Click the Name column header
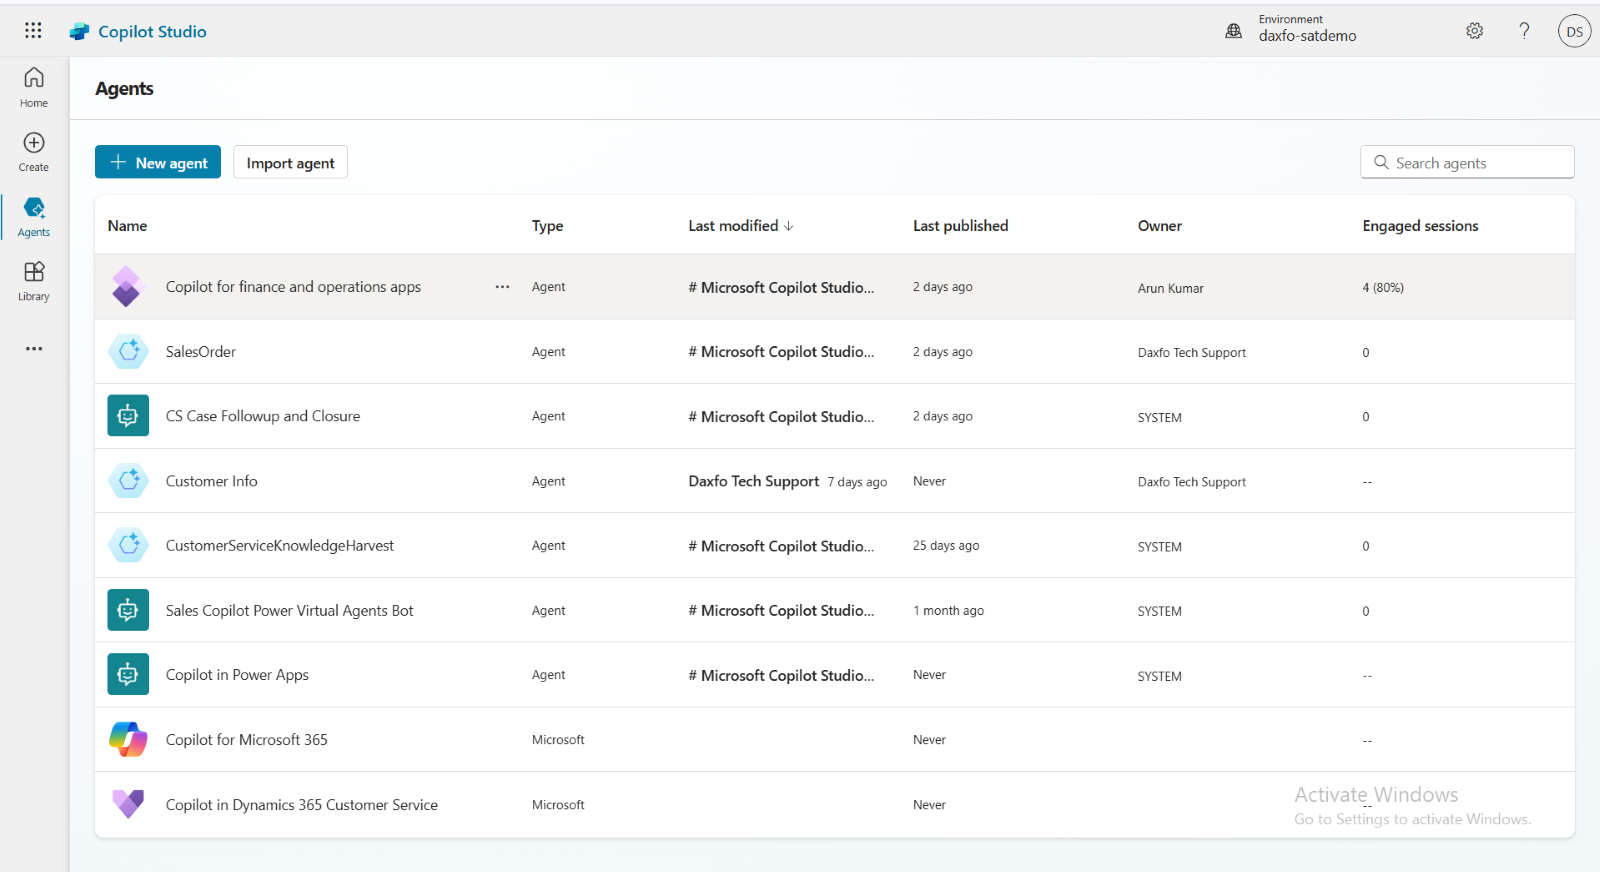Screen dimensions: 1600x872 (x=127, y=226)
